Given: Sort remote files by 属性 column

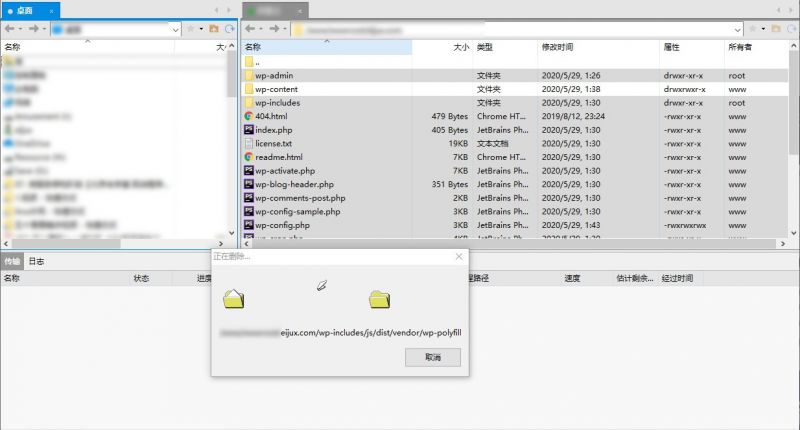Looking at the screenshot, I should 692,47.
